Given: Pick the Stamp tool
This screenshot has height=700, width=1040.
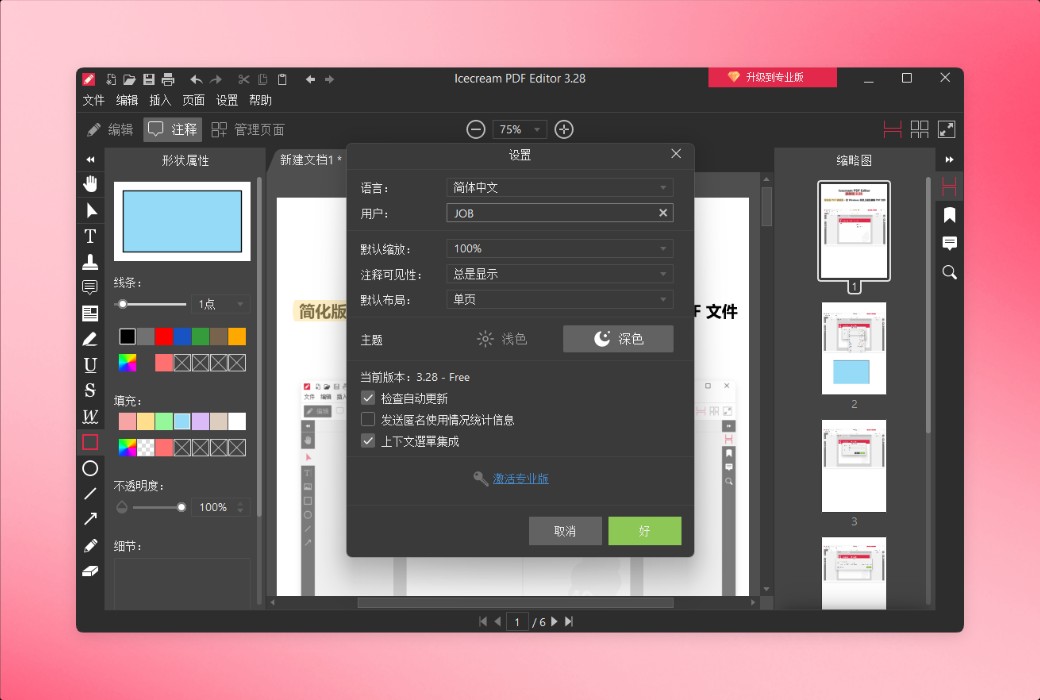Looking at the screenshot, I should tap(90, 262).
